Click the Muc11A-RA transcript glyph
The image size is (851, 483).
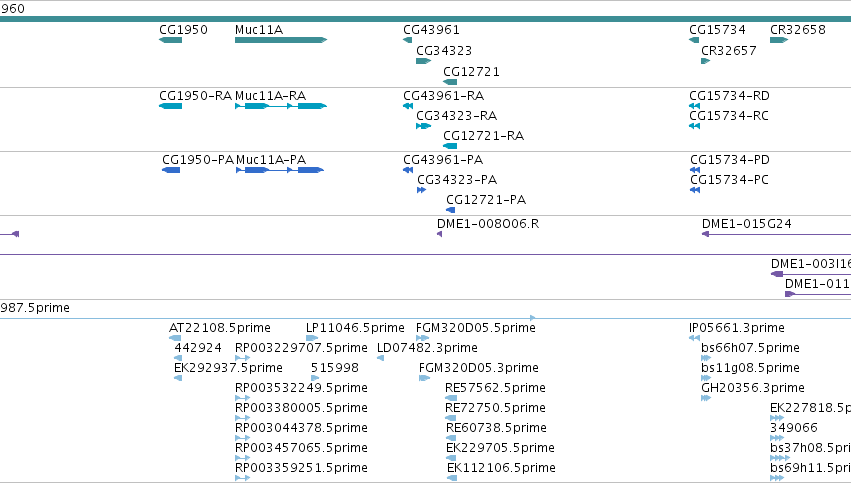coord(281,106)
